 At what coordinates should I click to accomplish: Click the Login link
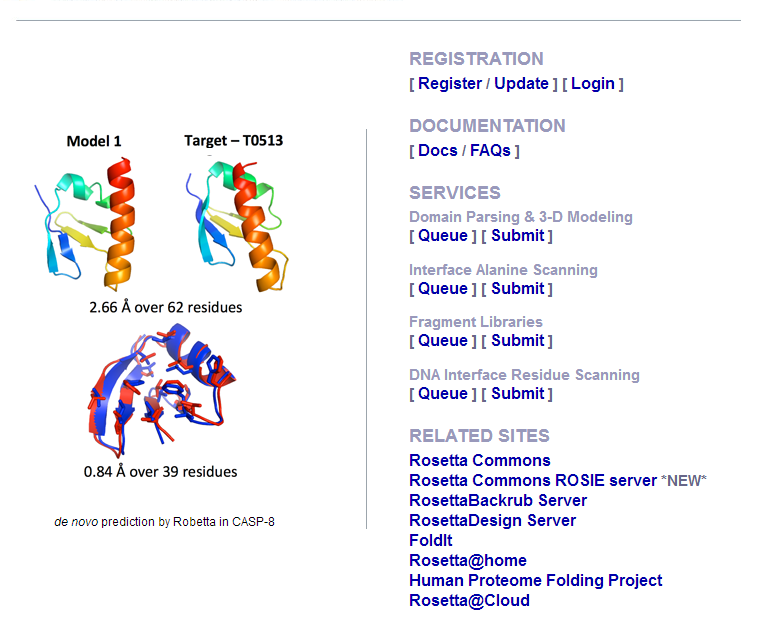coord(593,84)
